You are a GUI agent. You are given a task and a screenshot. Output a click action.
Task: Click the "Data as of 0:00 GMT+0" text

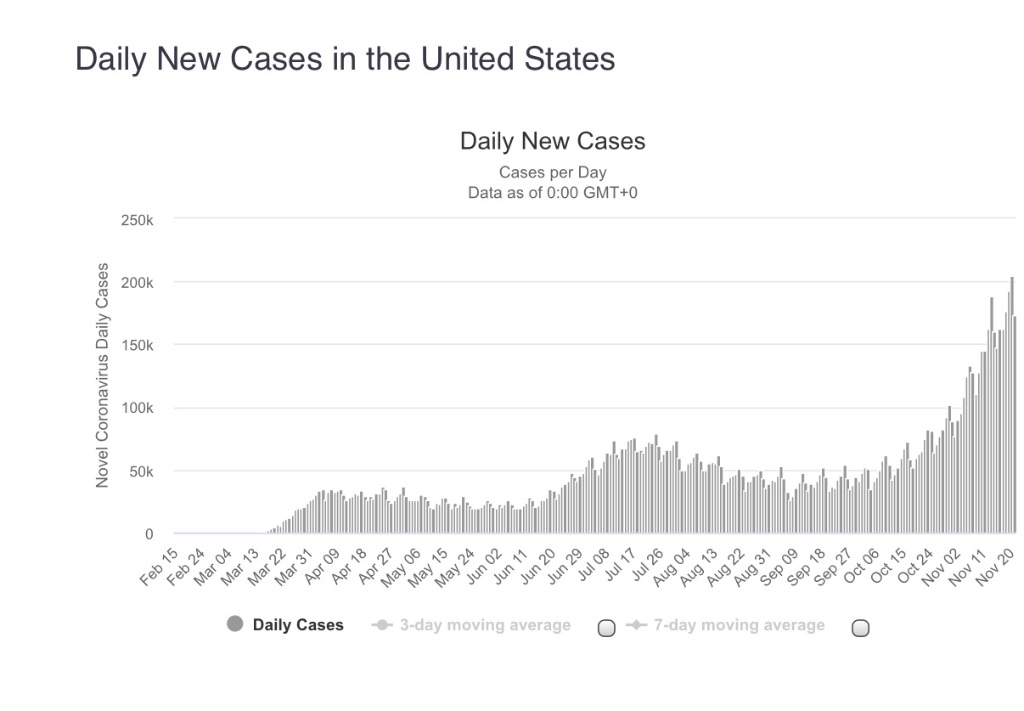pos(552,191)
